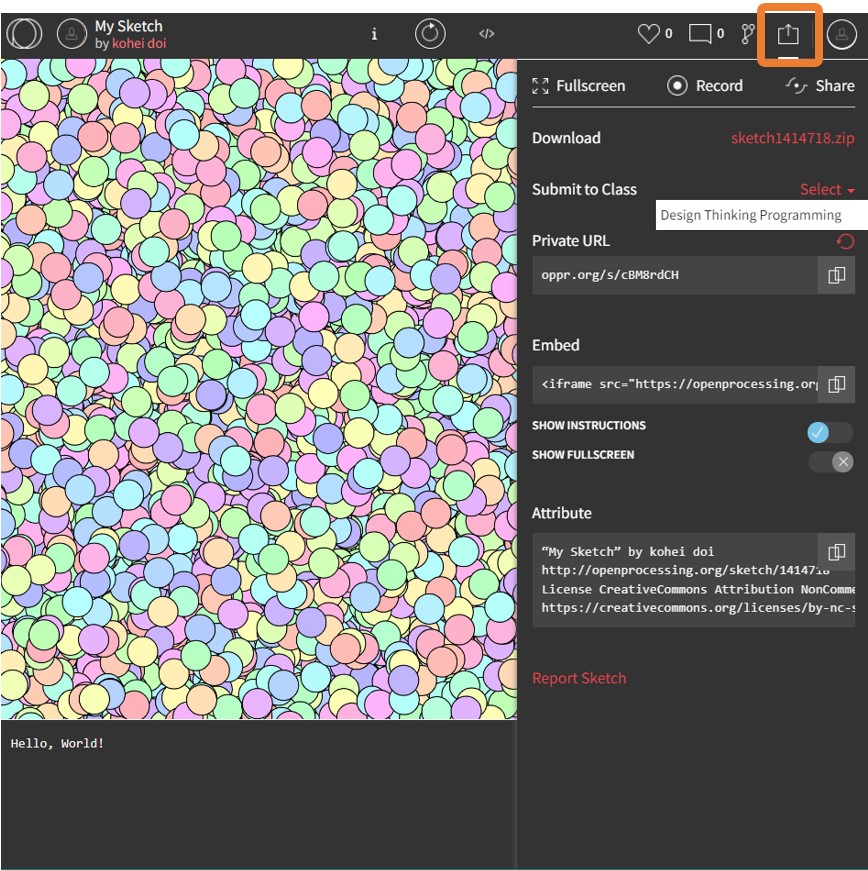Restart the sketch with the play/refresh icon
This screenshot has width=868, height=870.
pos(430,34)
